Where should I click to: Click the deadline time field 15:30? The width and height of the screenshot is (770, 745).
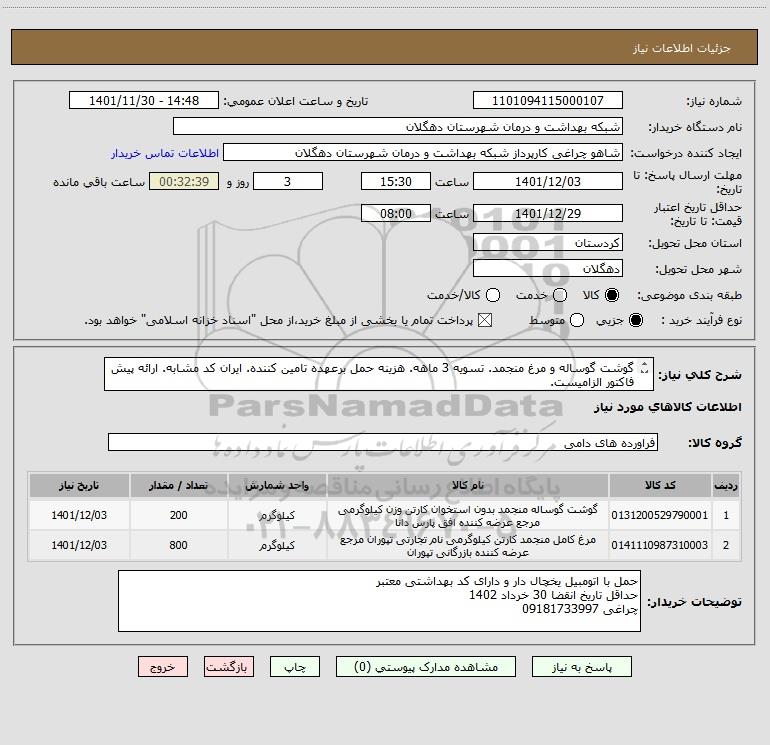coord(396,181)
